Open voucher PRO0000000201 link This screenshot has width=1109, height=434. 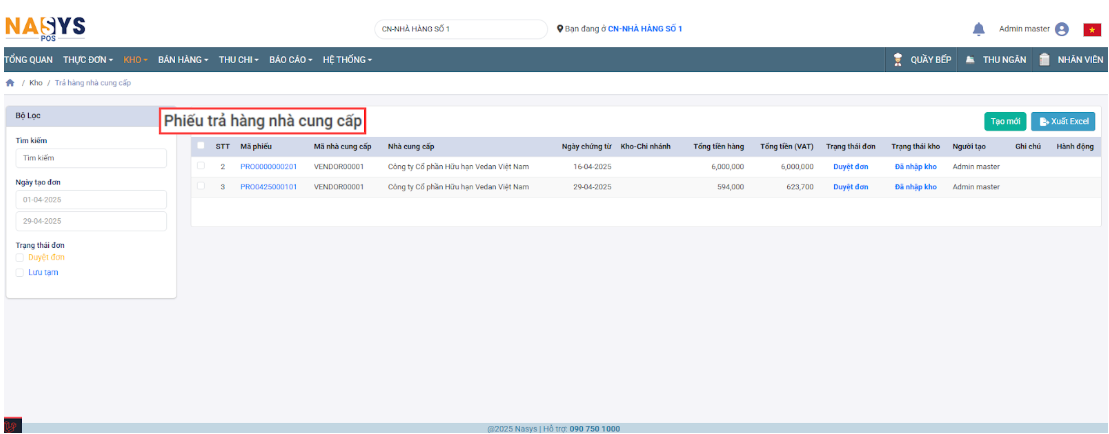click(268, 166)
